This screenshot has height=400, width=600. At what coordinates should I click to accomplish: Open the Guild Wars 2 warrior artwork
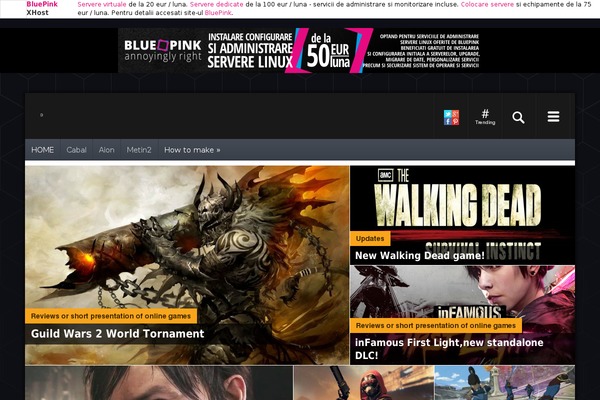[x=187, y=265]
